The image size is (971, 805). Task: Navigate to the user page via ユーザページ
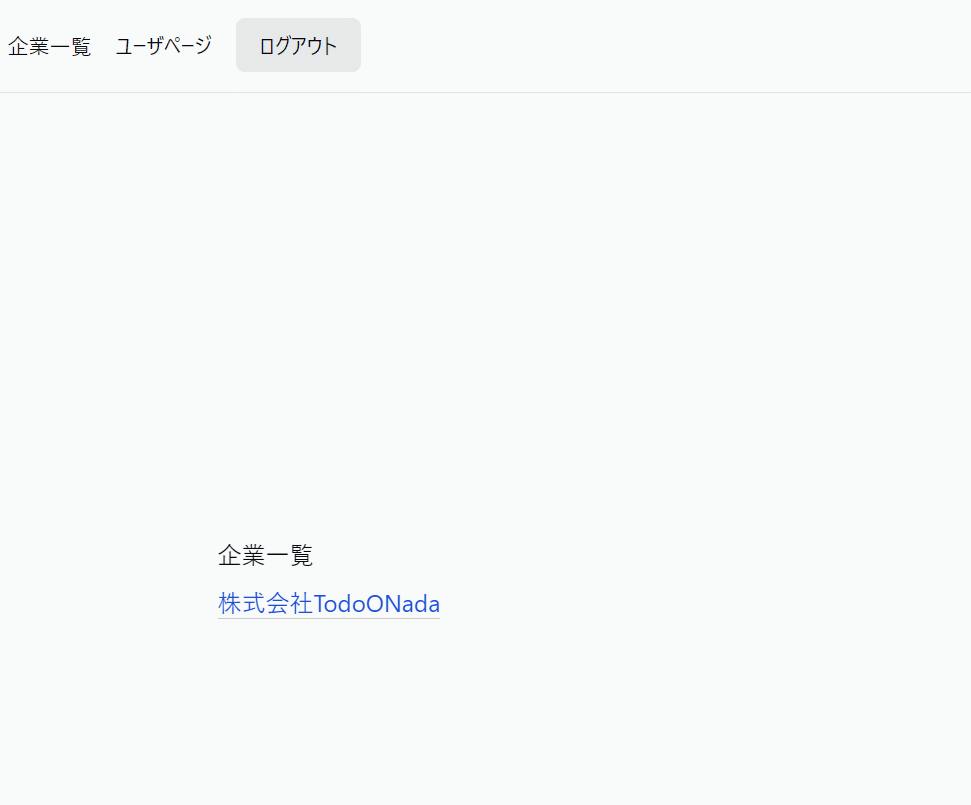pos(164,46)
